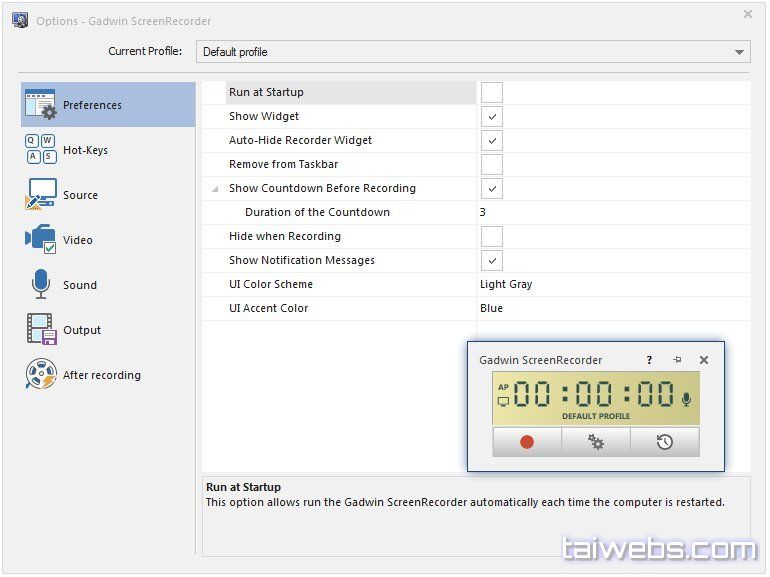Screen dimensions: 770x577
Task: Open widget settings gears icon
Action: click(596, 442)
